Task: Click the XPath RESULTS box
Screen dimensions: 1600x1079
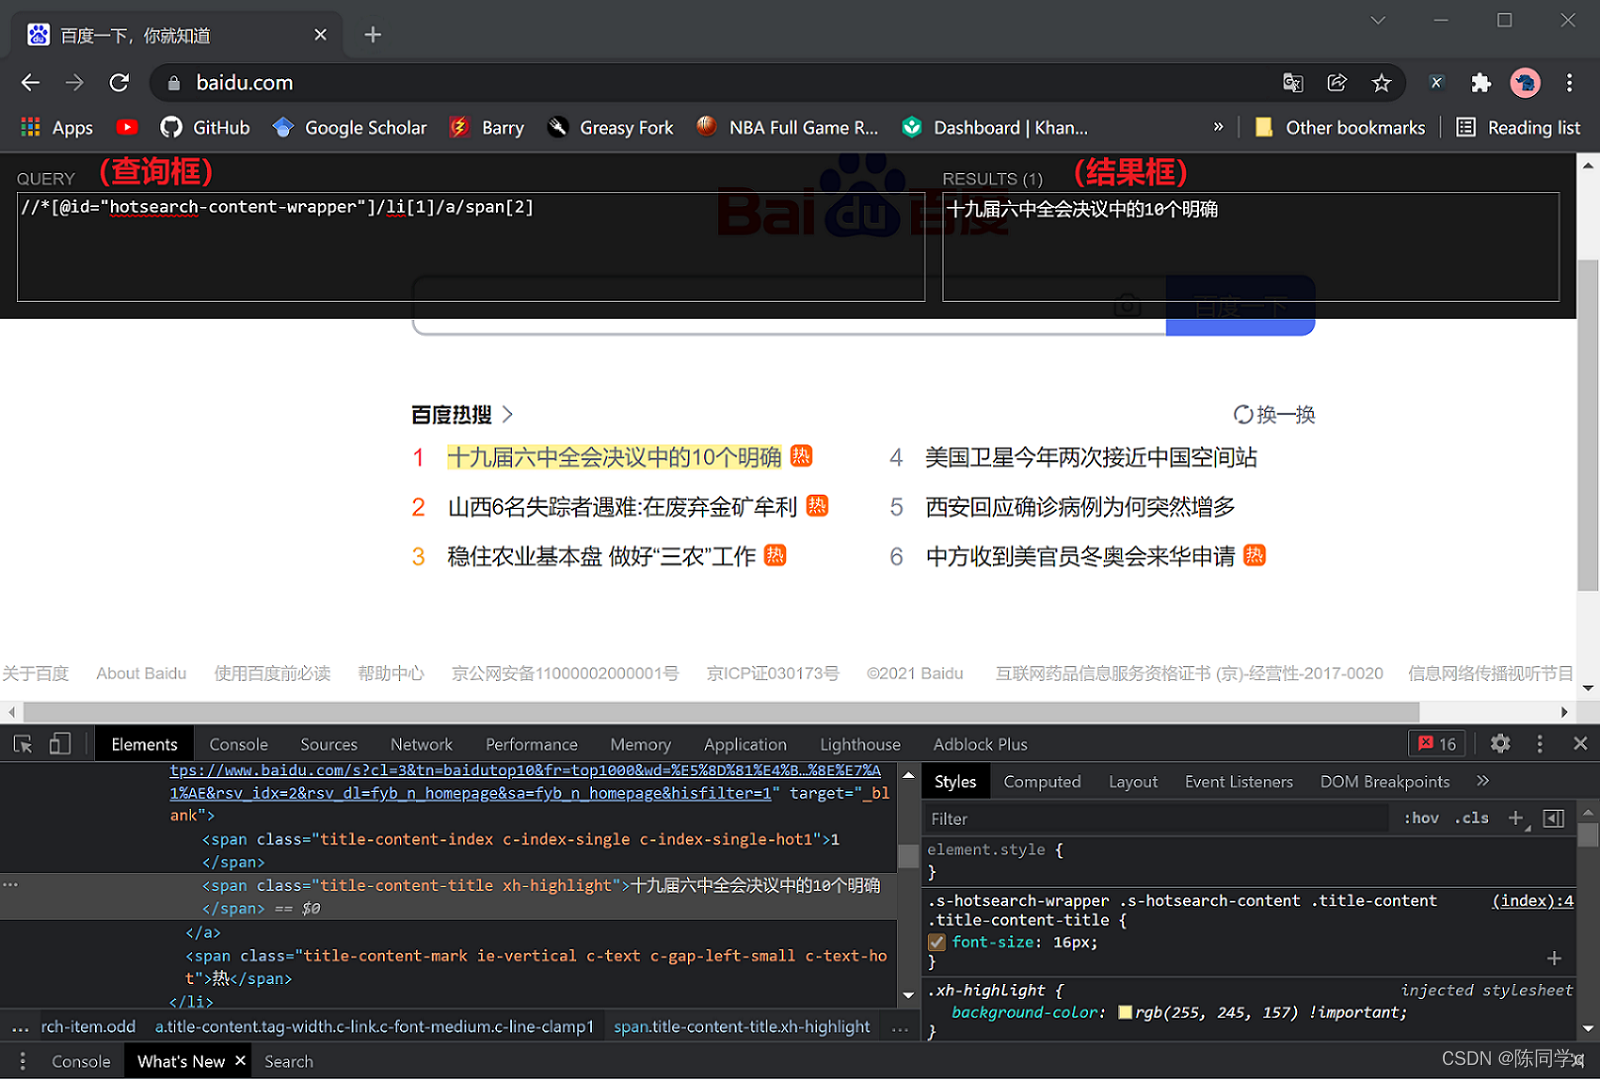Action: pyautogui.click(x=1251, y=247)
